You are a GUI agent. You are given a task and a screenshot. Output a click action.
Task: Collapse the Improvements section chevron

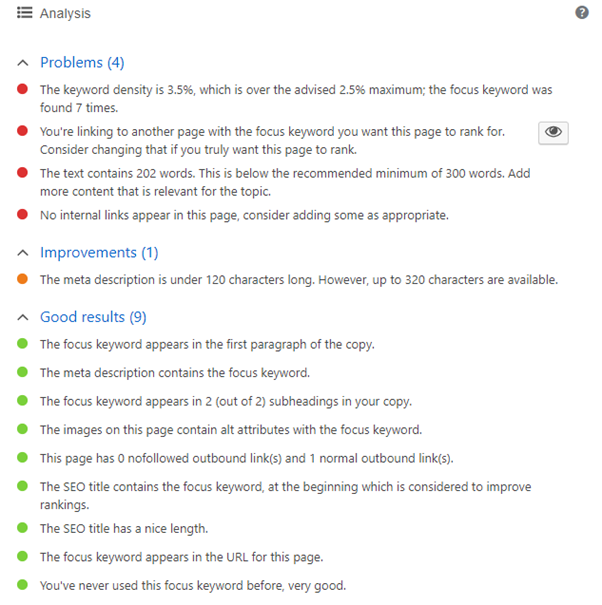point(23,253)
